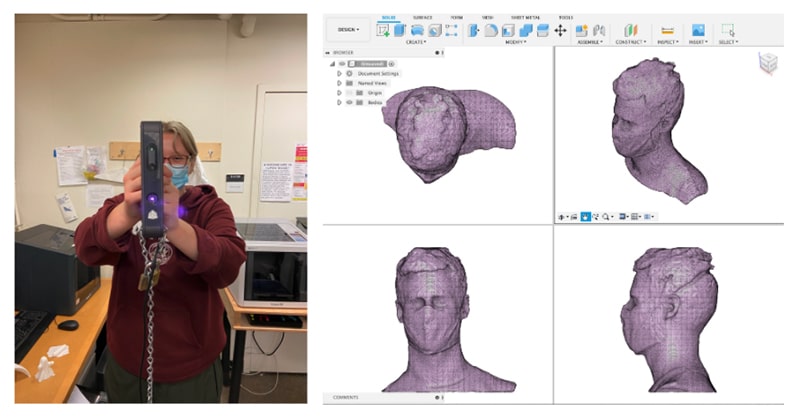Click the ViewCube in top-right viewport

767,63
